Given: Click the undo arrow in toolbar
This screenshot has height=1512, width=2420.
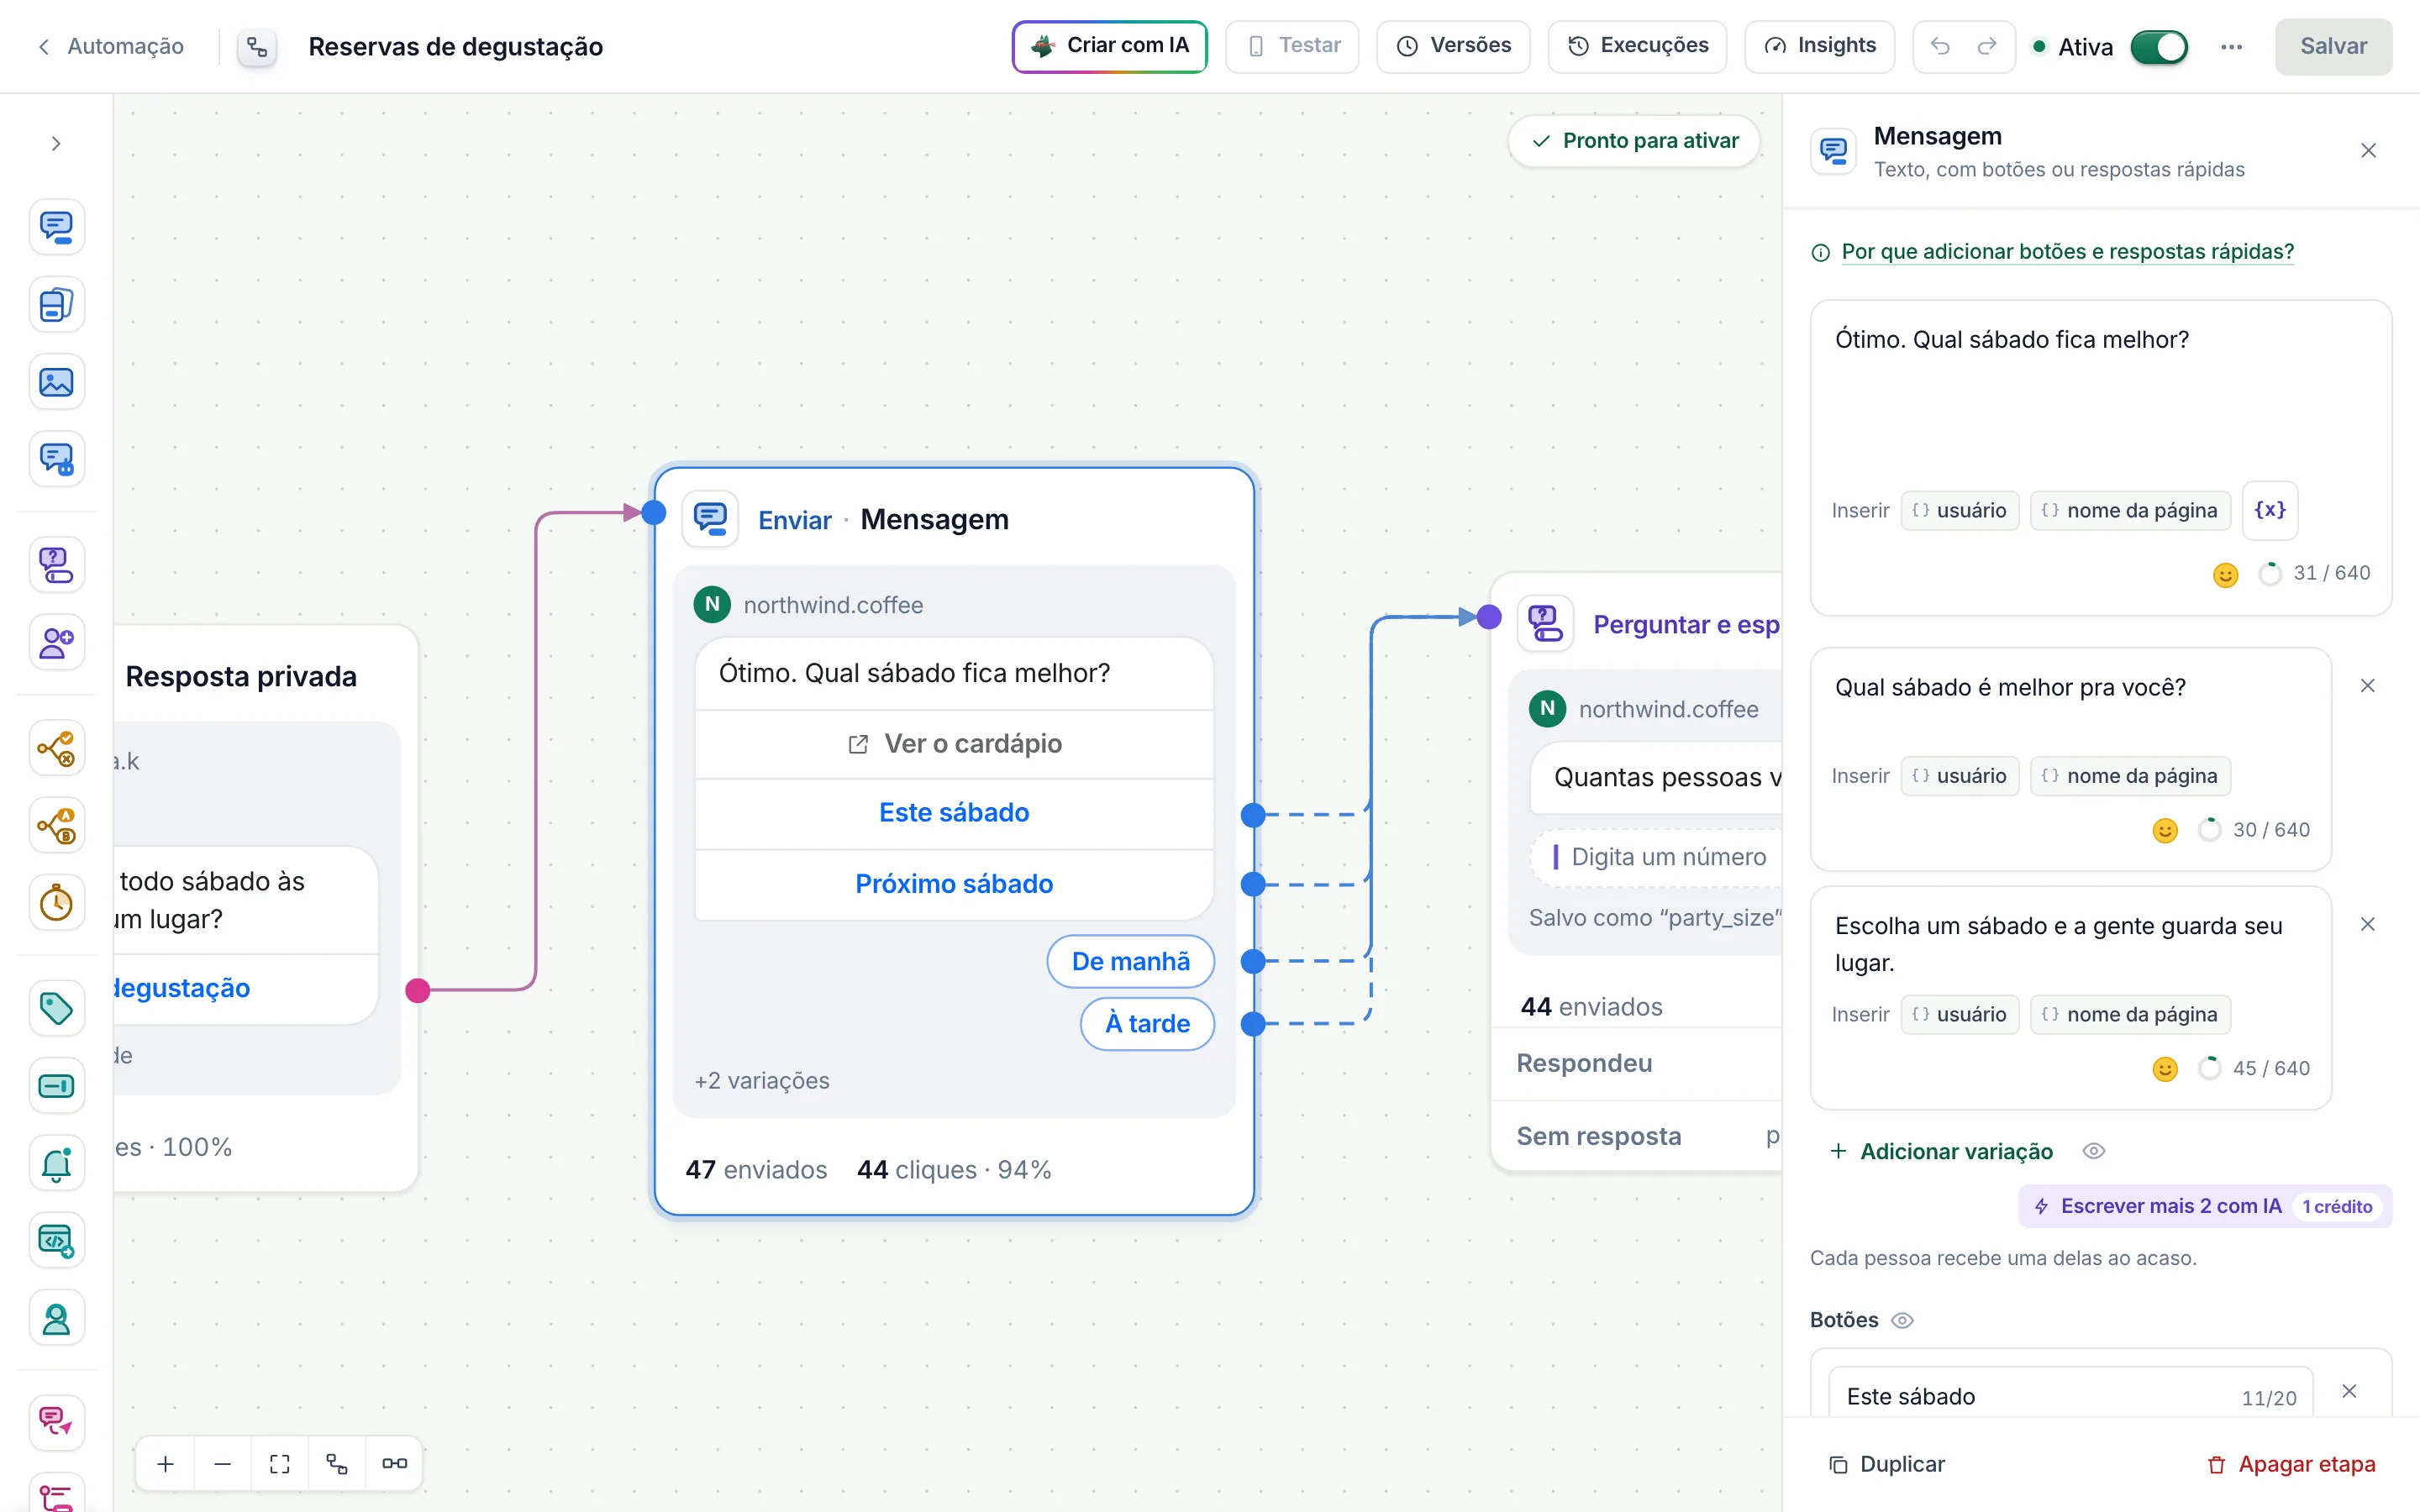Looking at the screenshot, I should 1940,46.
